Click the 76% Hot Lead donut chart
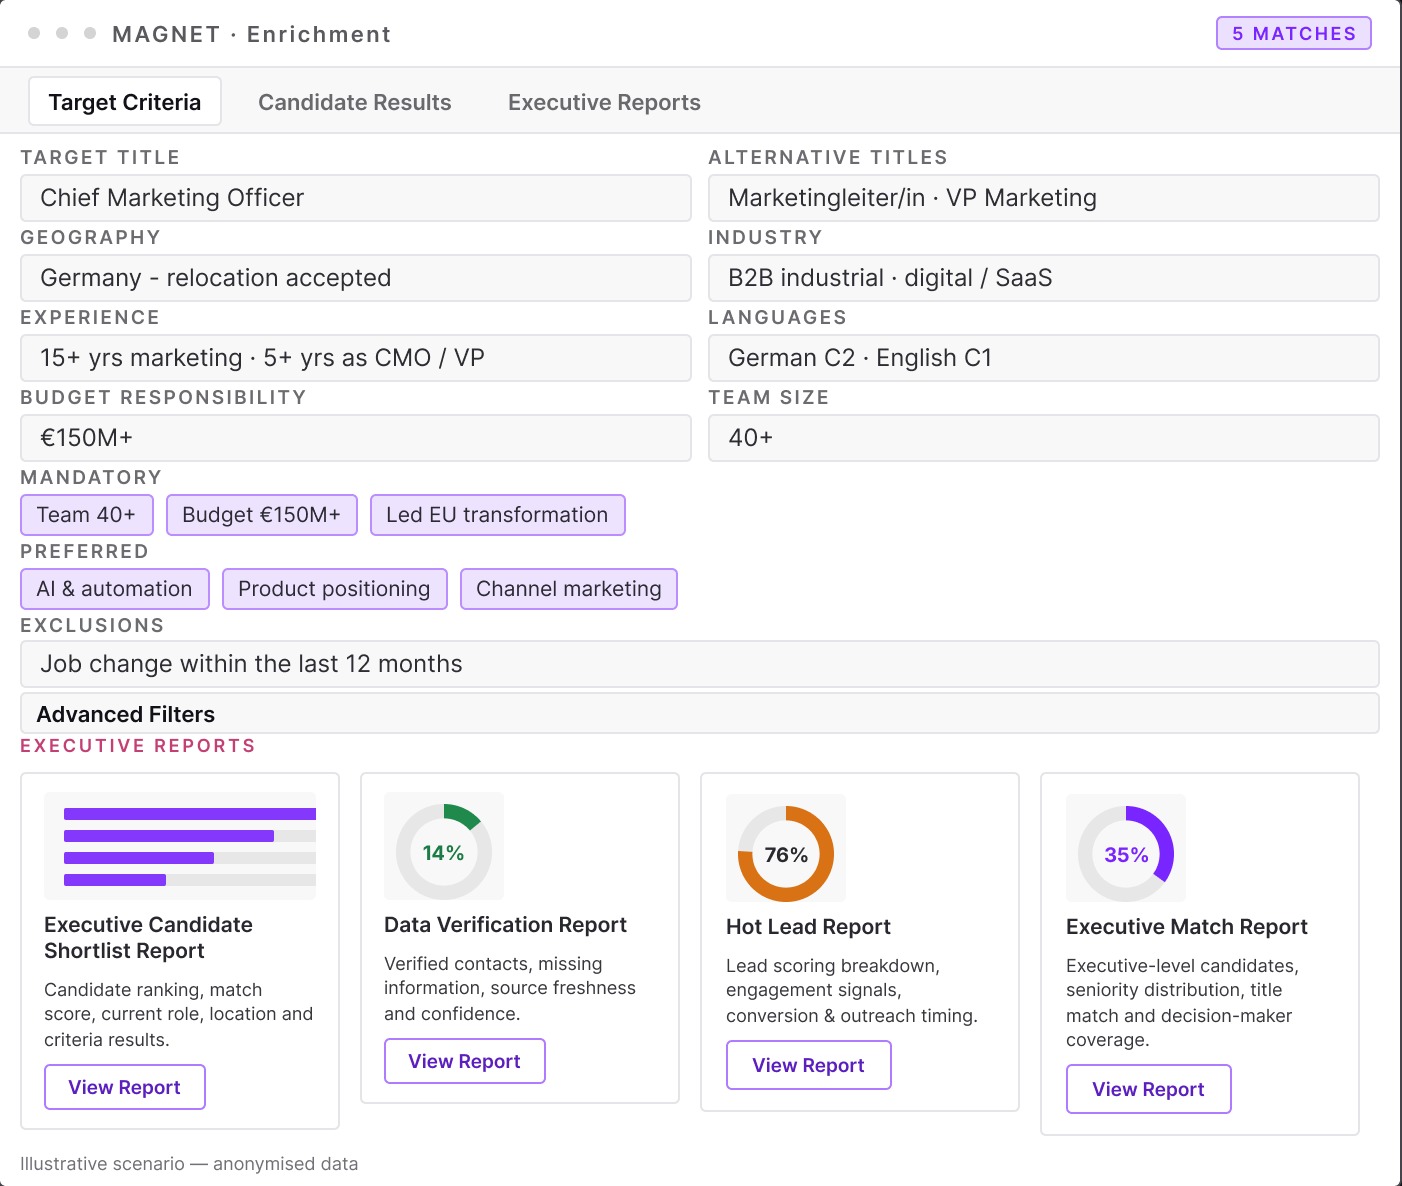The height and width of the screenshot is (1186, 1402). [x=786, y=854]
